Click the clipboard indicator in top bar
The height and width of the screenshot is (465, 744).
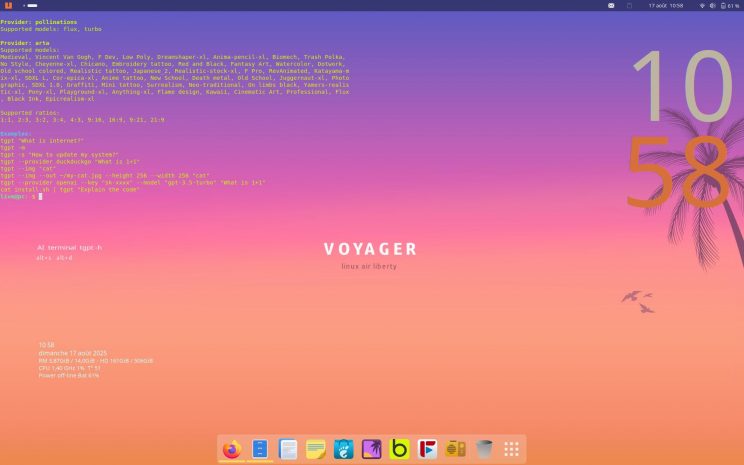click(629, 6)
